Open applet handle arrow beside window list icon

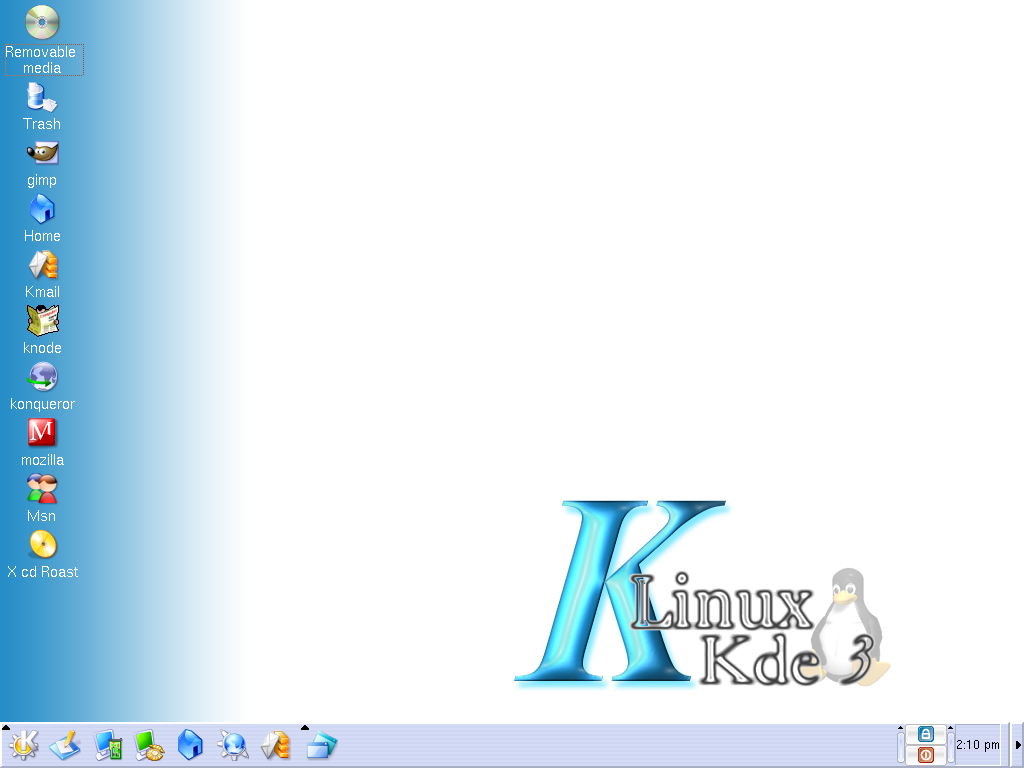[304, 728]
